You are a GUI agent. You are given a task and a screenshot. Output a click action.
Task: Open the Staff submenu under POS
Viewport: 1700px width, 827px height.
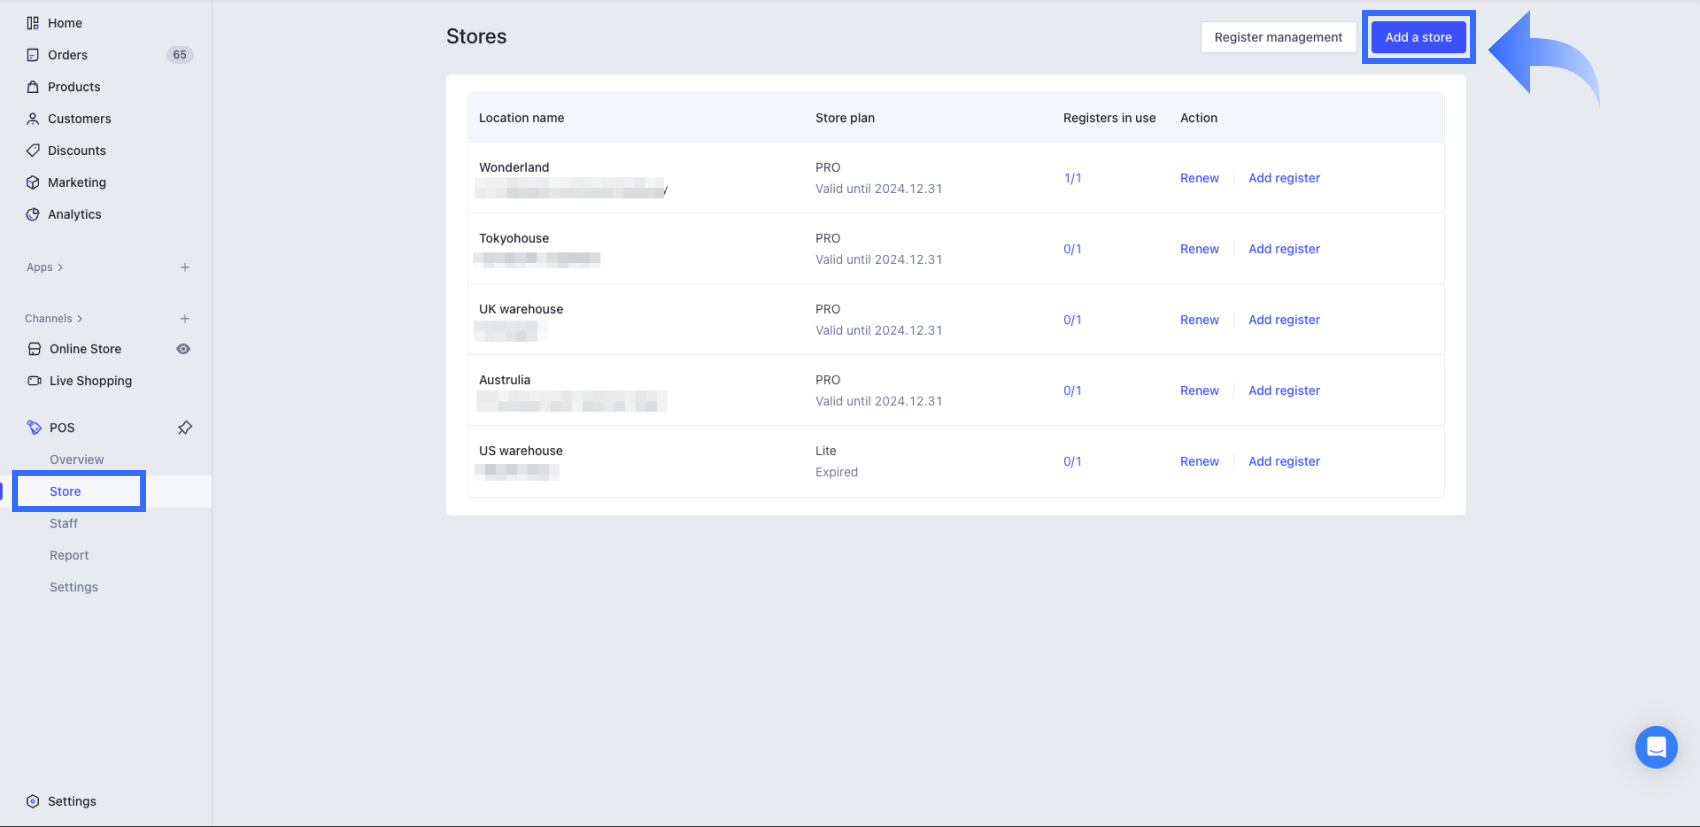click(x=64, y=524)
